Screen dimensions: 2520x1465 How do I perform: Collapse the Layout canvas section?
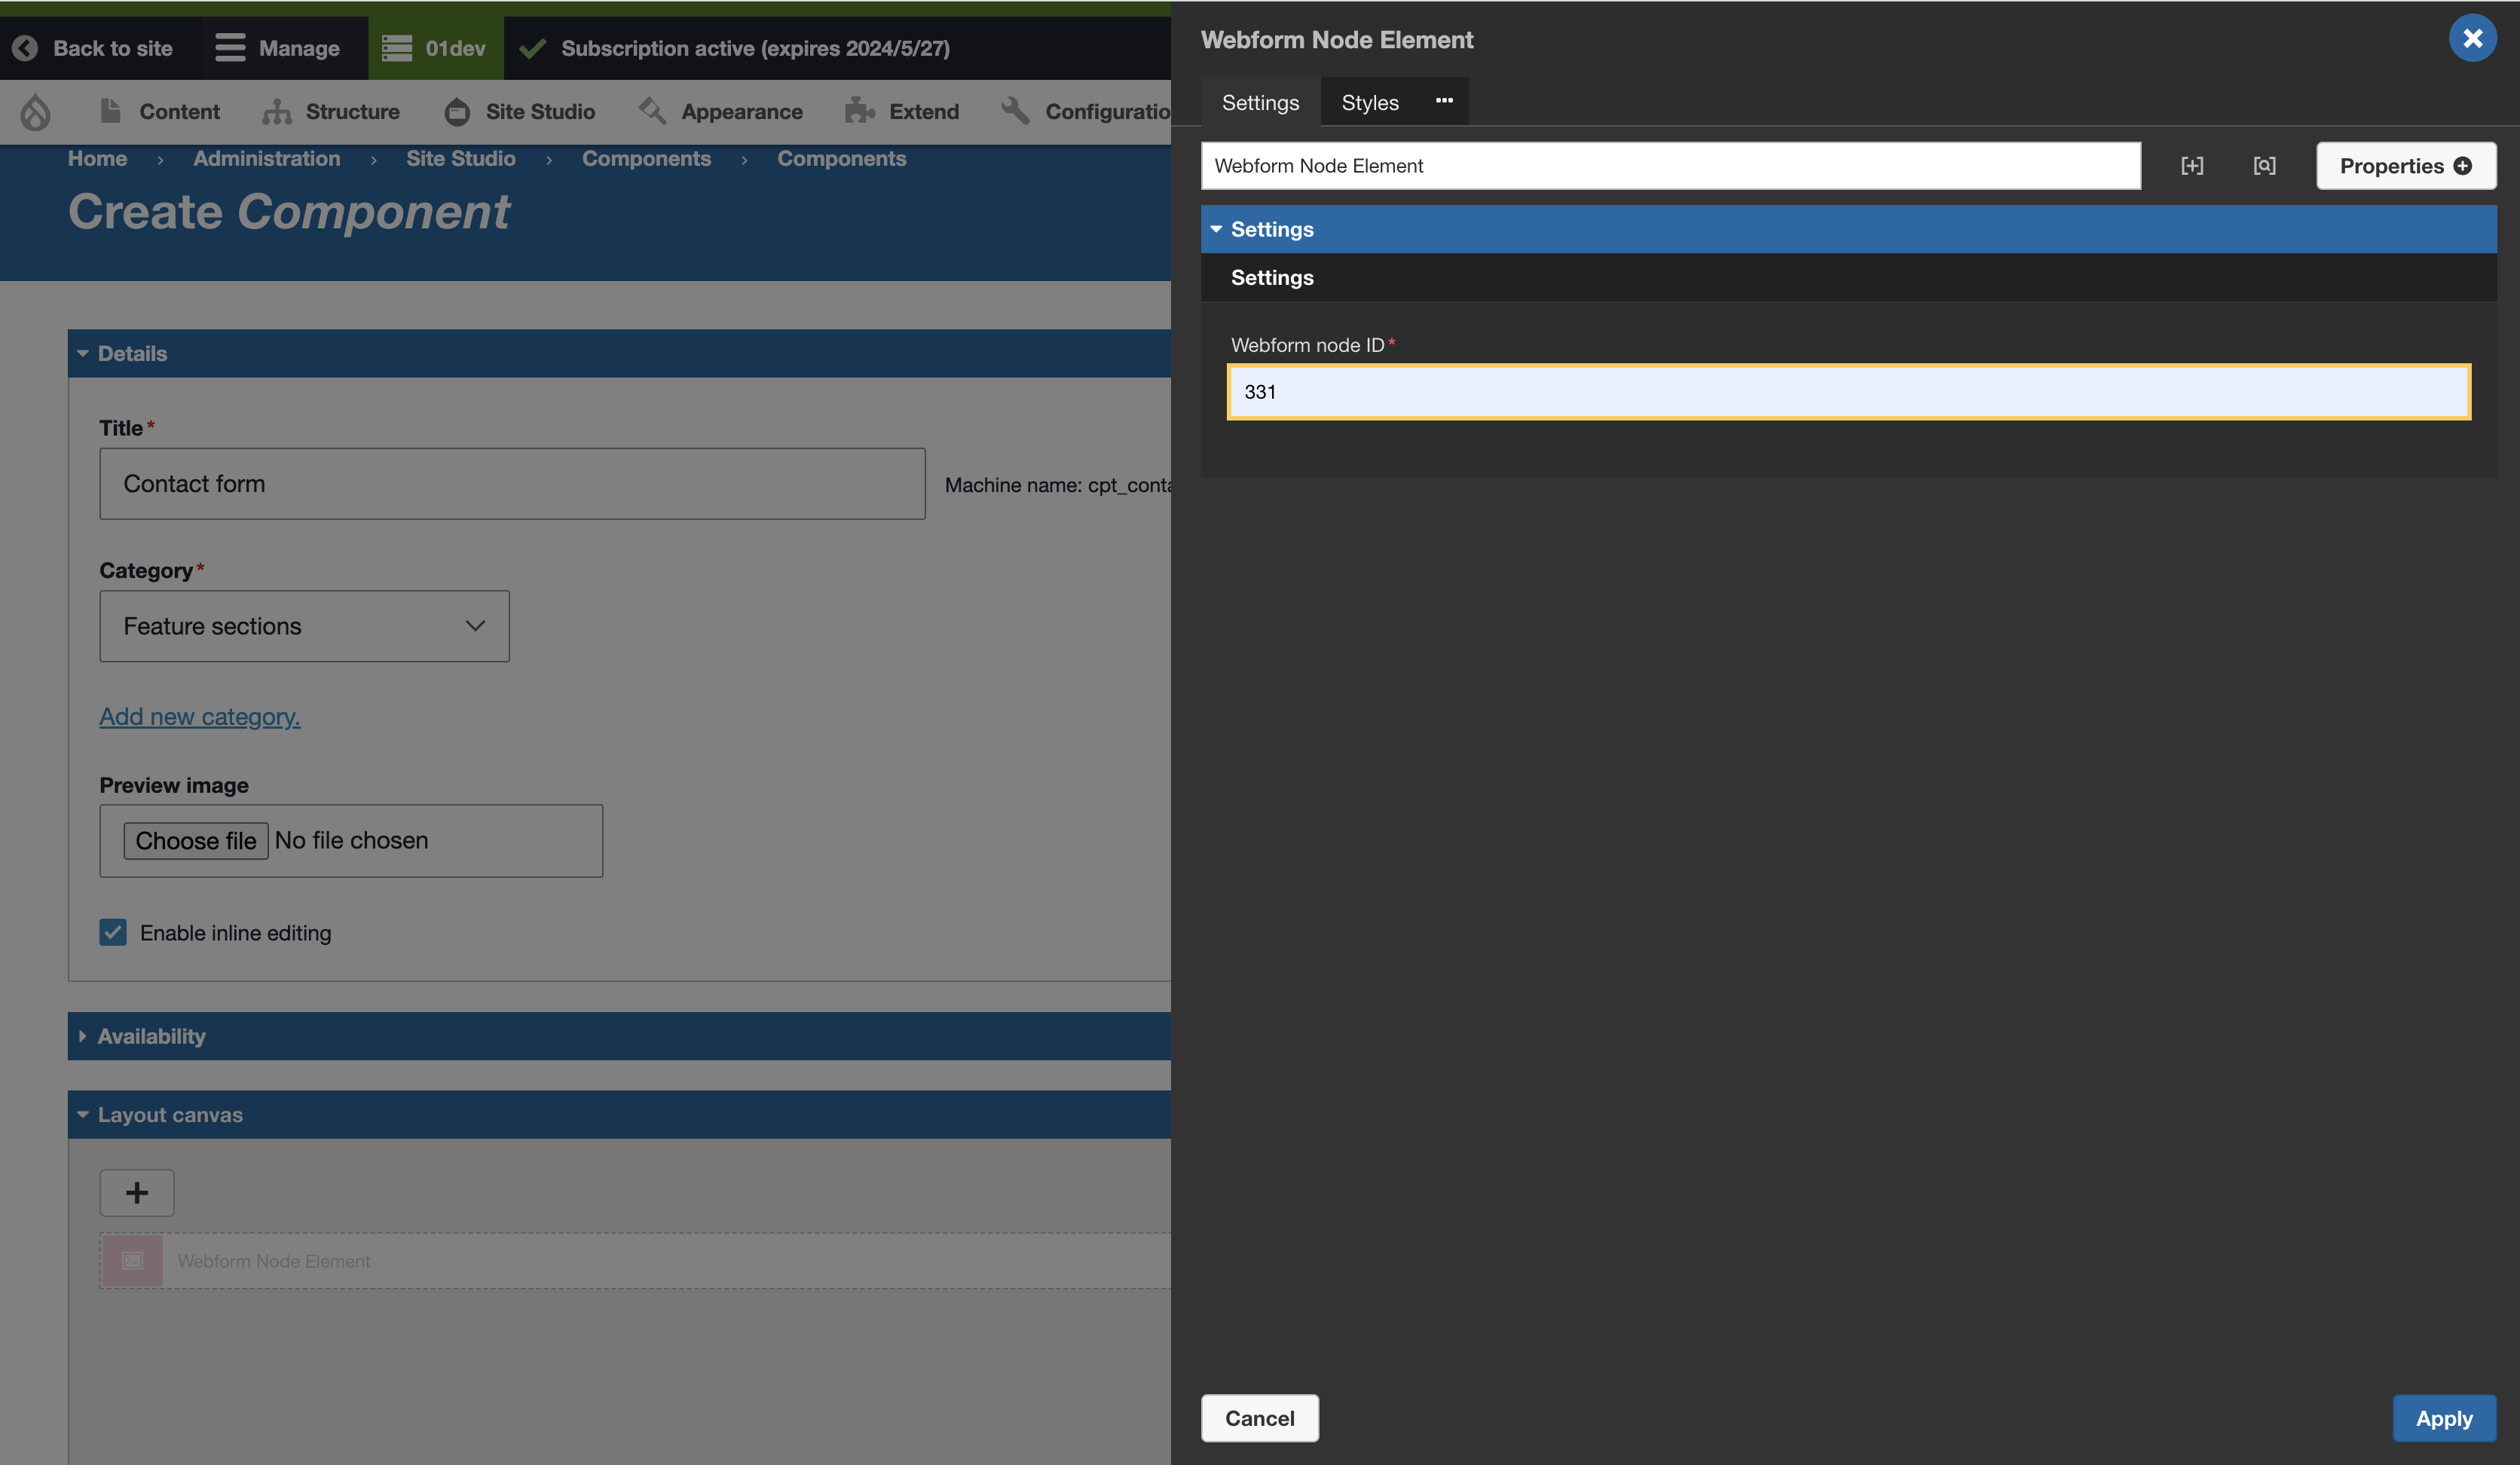[620, 1114]
